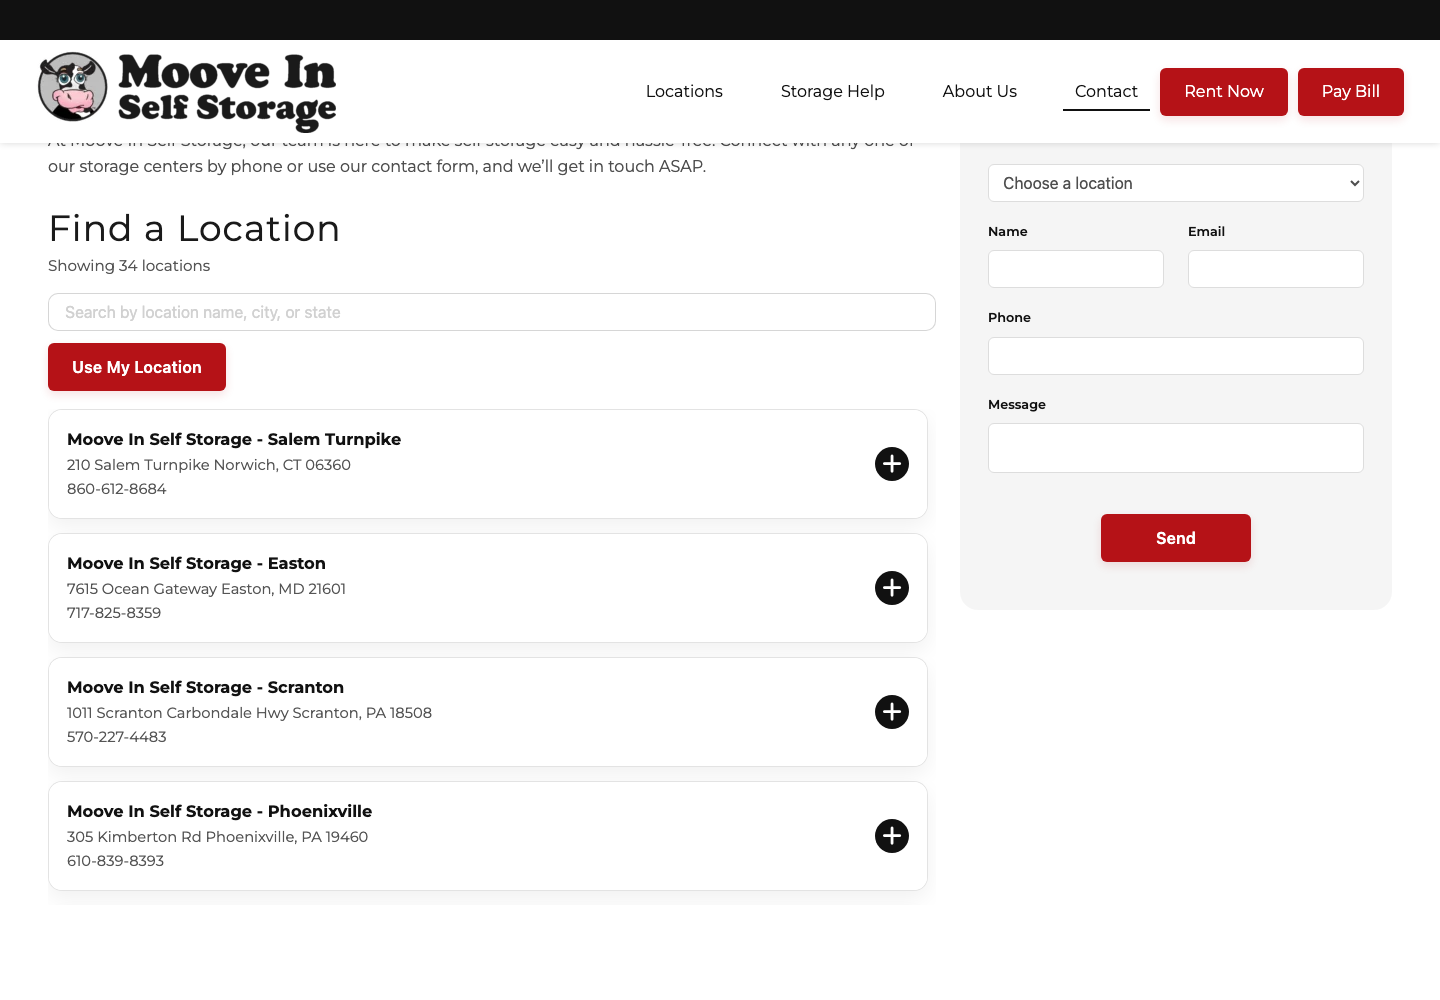This screenshot has width=1440, height=1000.
Task: Expand the Scranton location plus icon
Action: 892,712
